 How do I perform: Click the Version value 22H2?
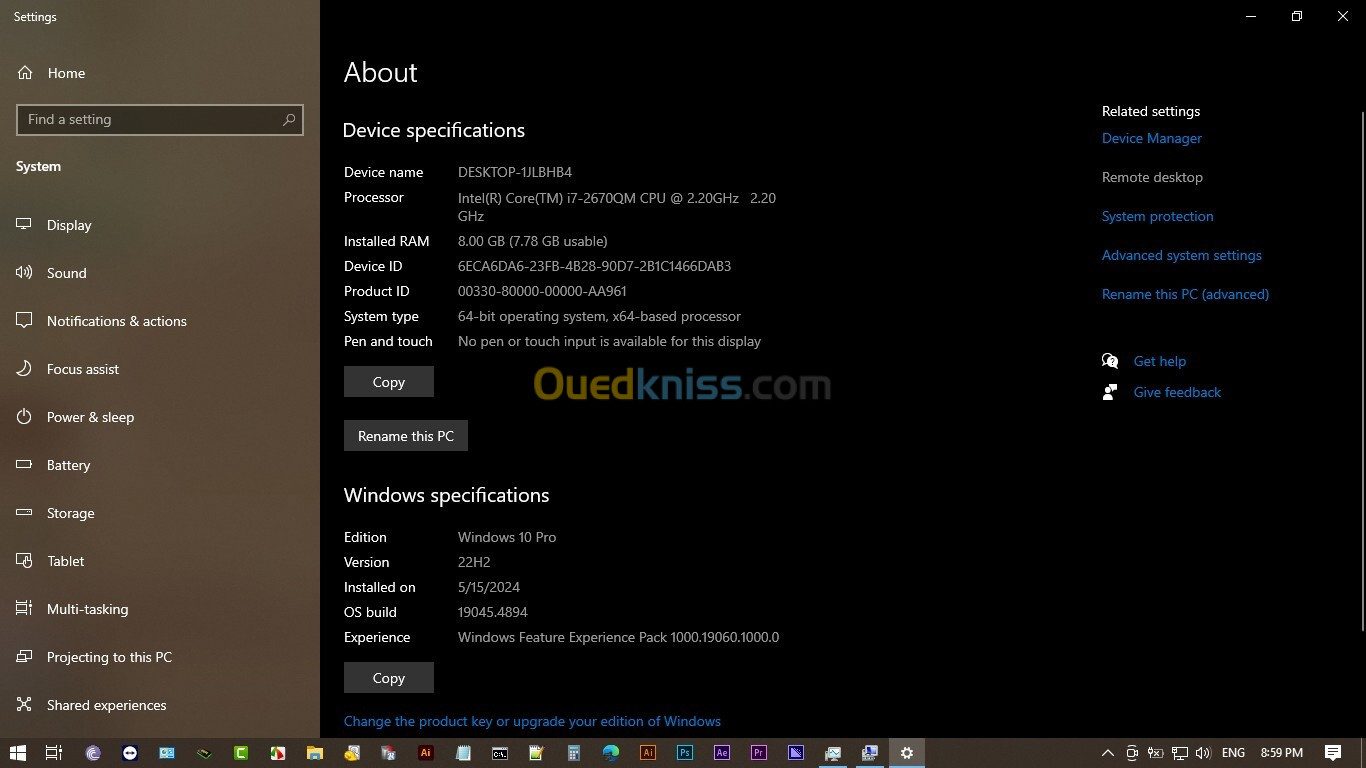[x=474, y=562]
